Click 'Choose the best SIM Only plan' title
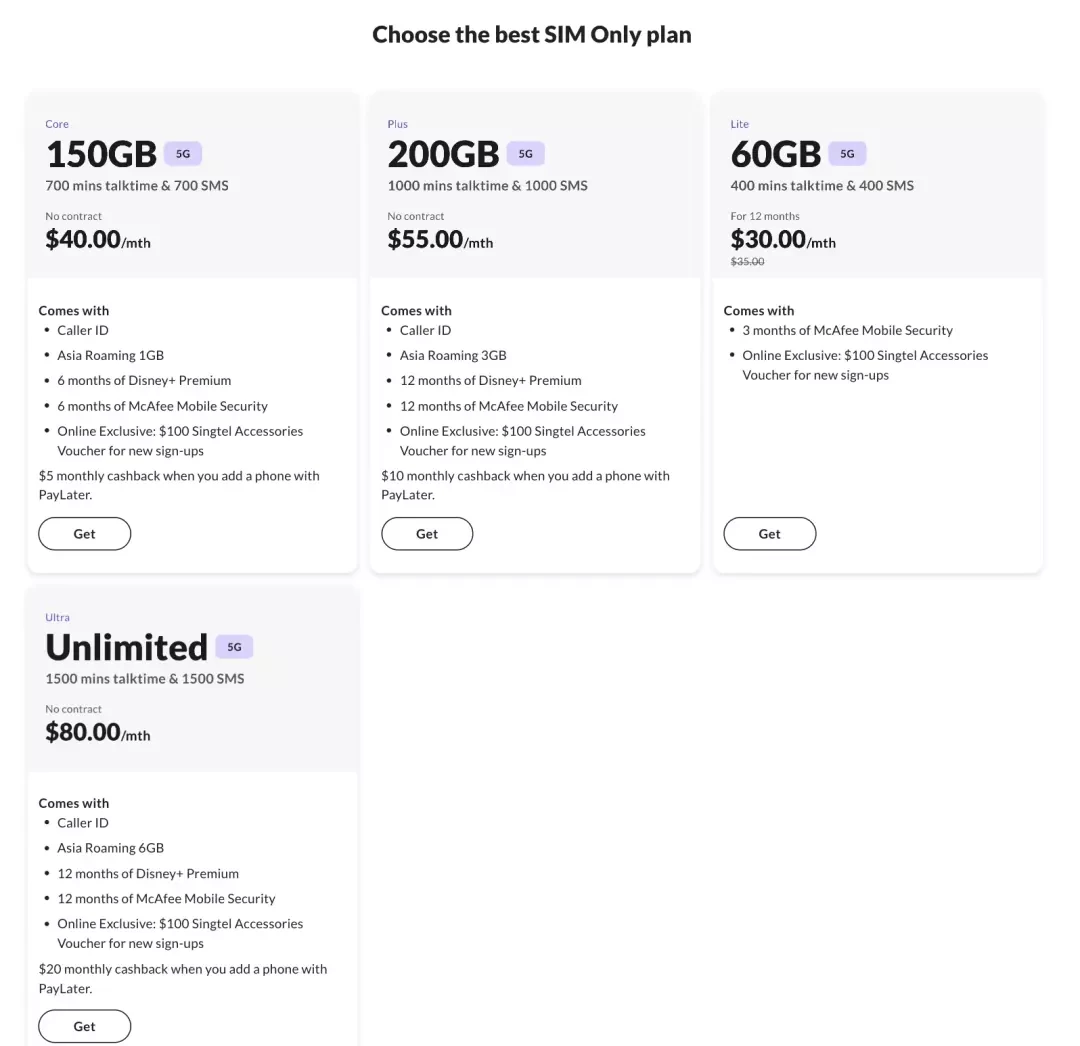 (x=532, y=34)
